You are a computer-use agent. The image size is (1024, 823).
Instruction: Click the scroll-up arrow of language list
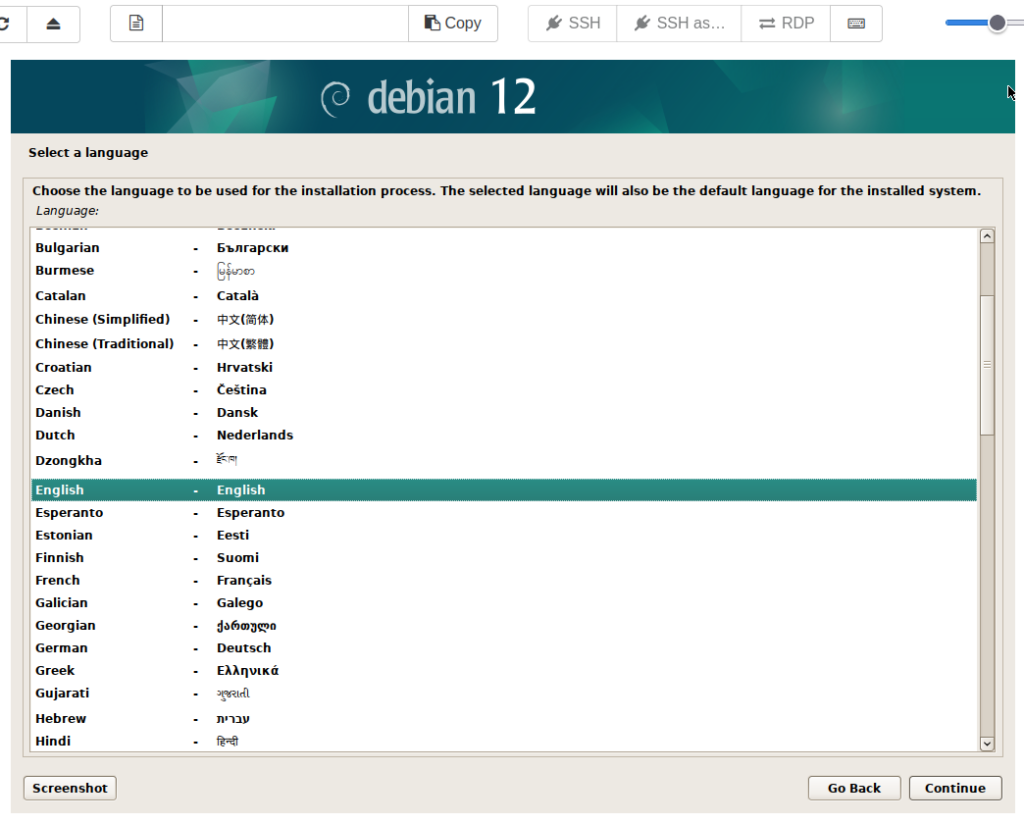pos(987,237)
